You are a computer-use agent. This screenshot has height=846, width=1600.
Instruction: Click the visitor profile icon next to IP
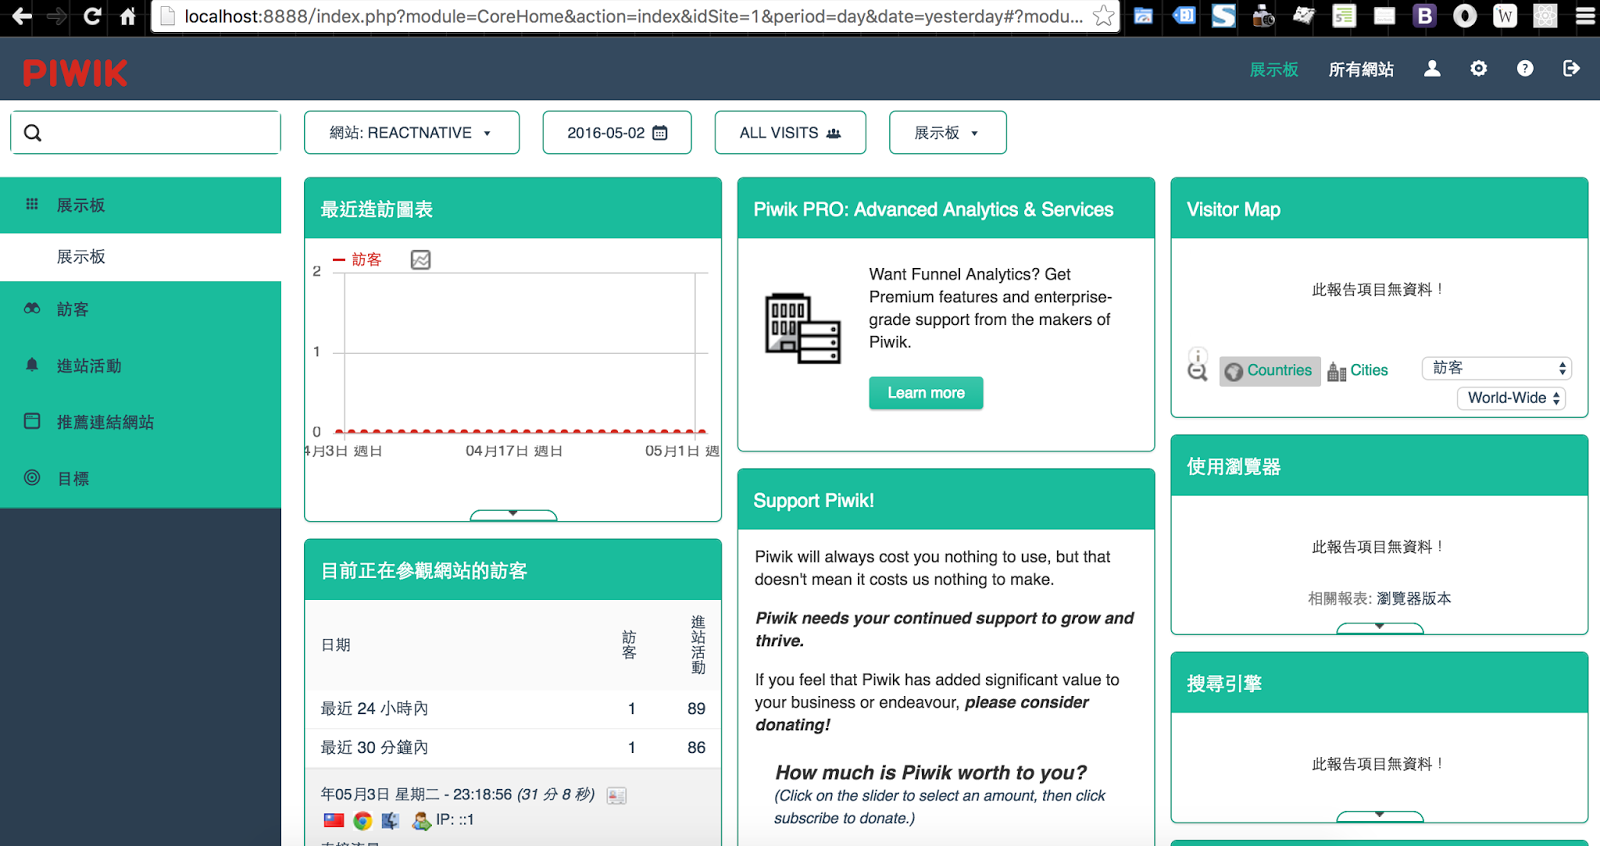[421, 820]
